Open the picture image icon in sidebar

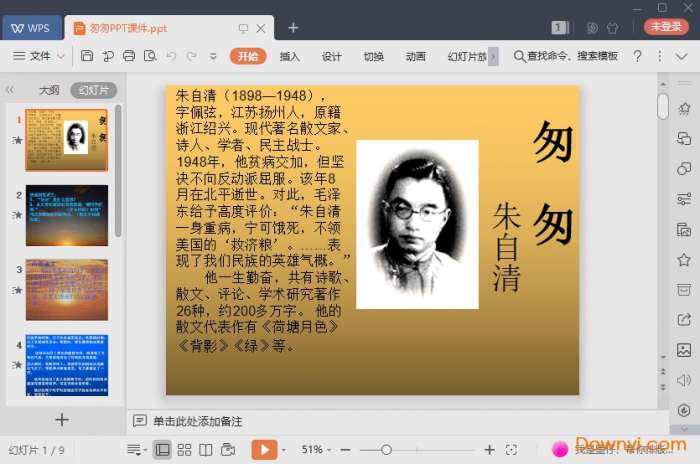684,350
